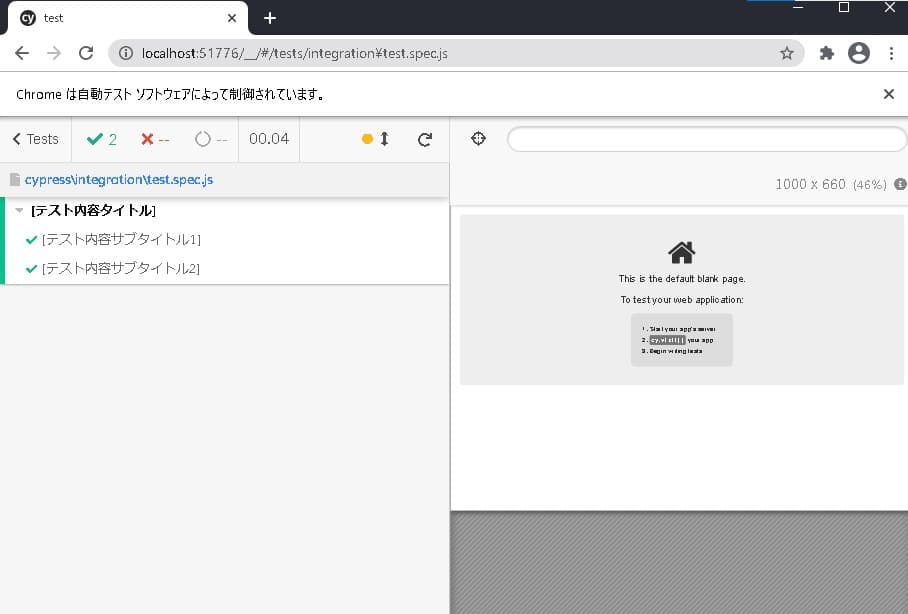Screen dimensions: 908x614
Task: Open the Selector Playground crosshair icon
Action: coord(478,138)
